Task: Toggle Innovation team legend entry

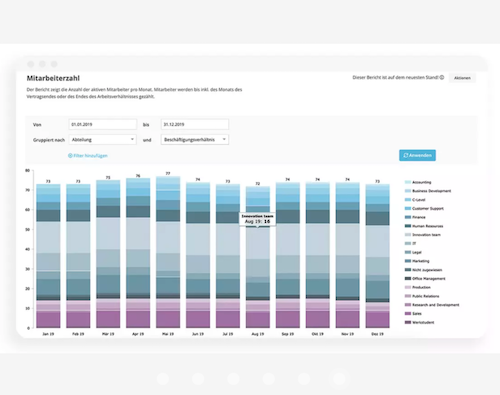Action: click(422, 235)
